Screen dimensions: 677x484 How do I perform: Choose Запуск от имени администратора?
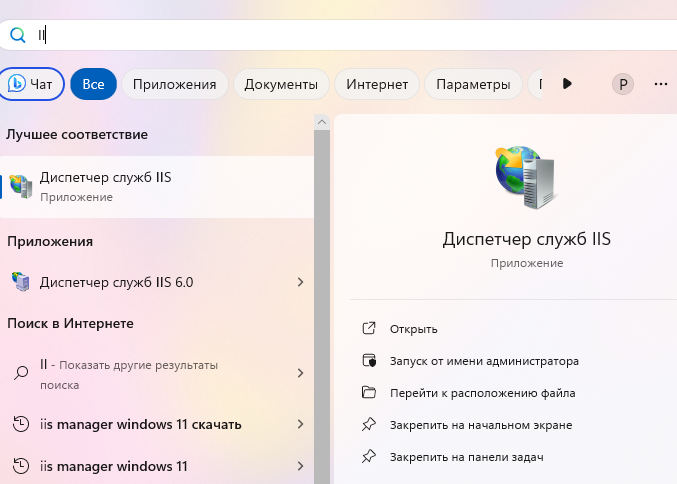(484, 361)
